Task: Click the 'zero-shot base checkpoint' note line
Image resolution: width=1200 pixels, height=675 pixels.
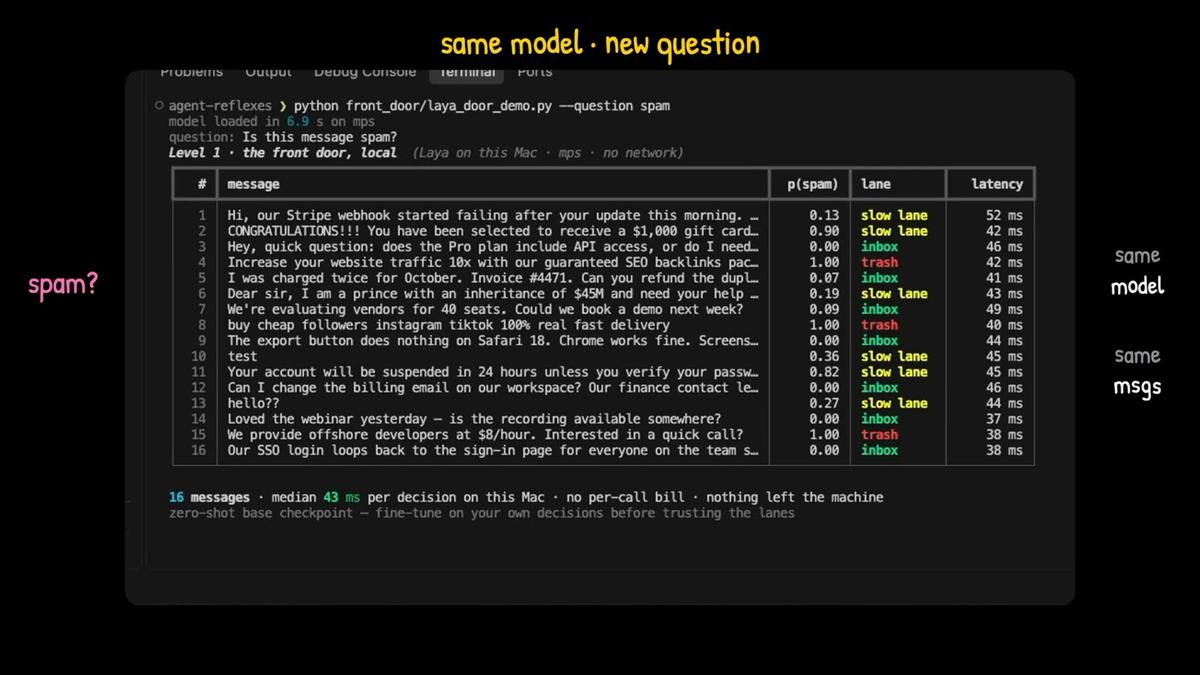Action: click(x=481, y=513)
